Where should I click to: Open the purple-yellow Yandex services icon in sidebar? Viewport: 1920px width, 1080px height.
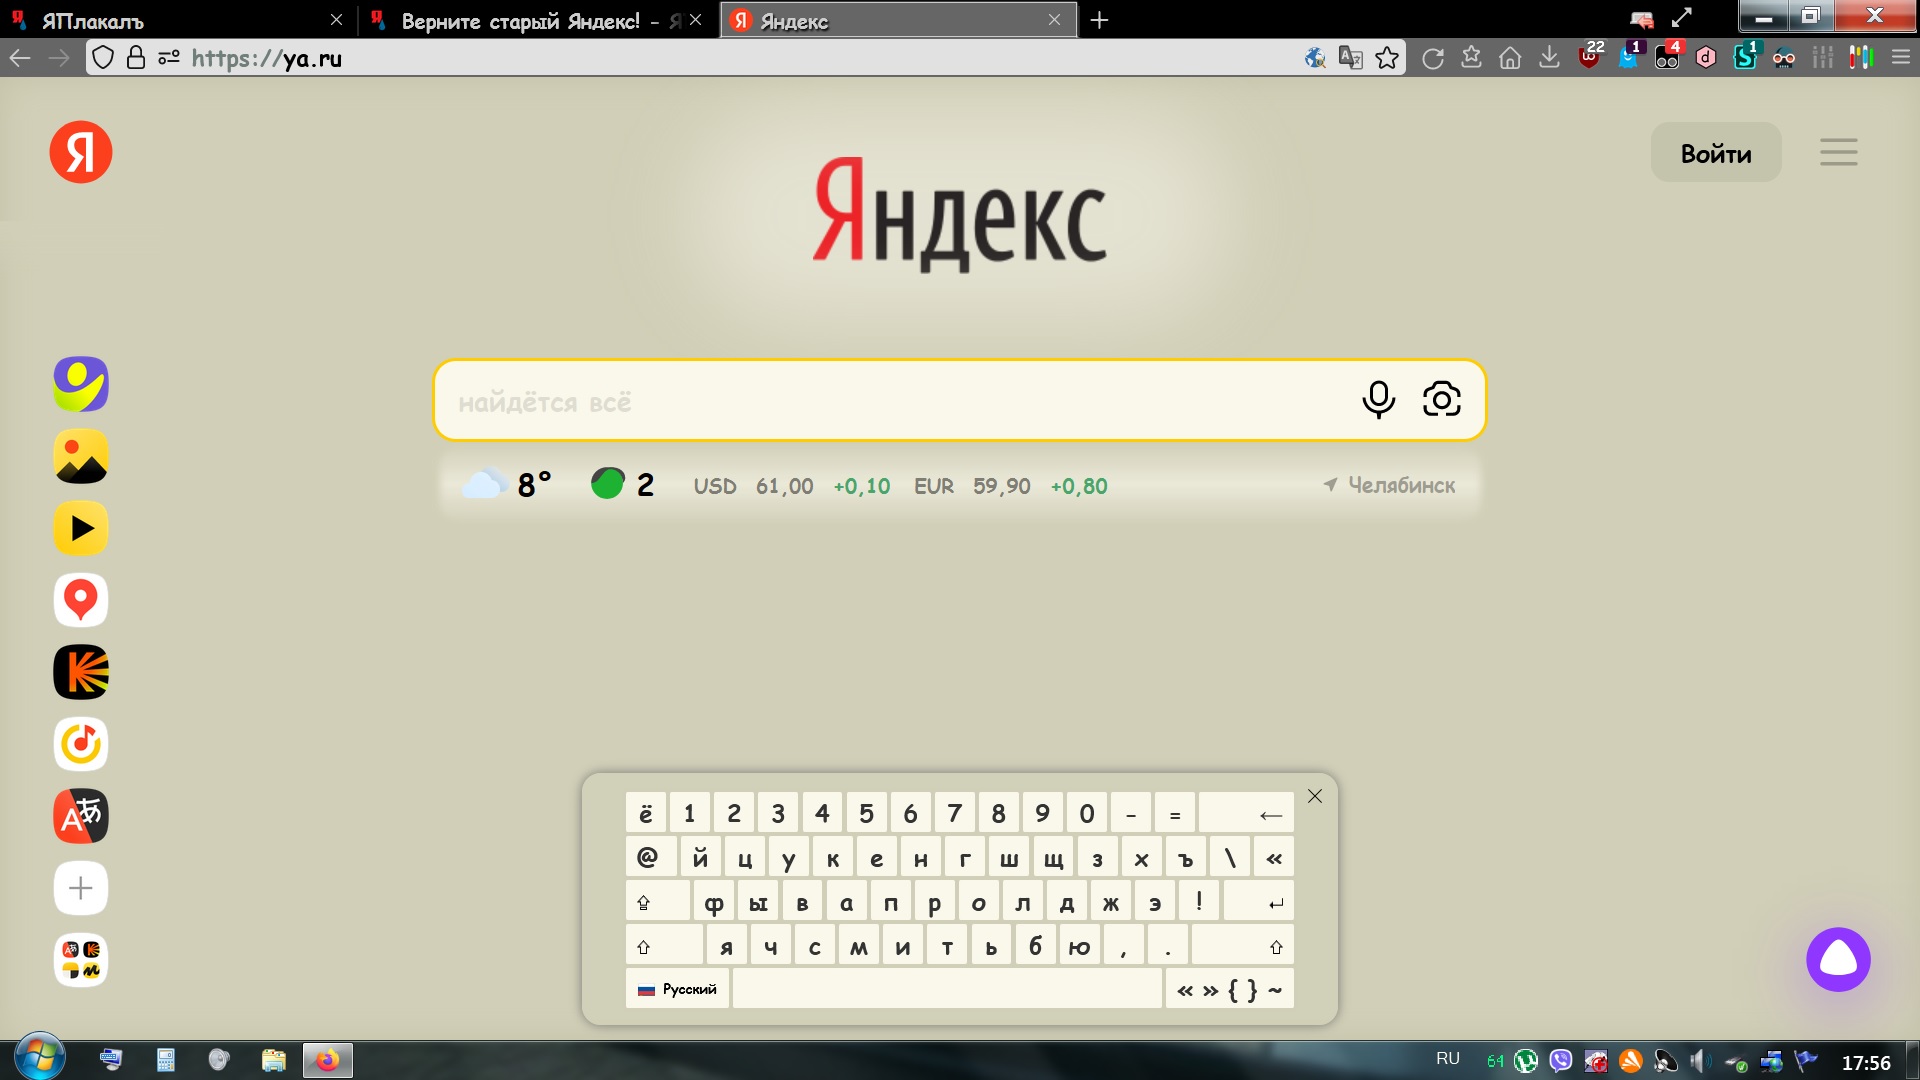[81, 384]
